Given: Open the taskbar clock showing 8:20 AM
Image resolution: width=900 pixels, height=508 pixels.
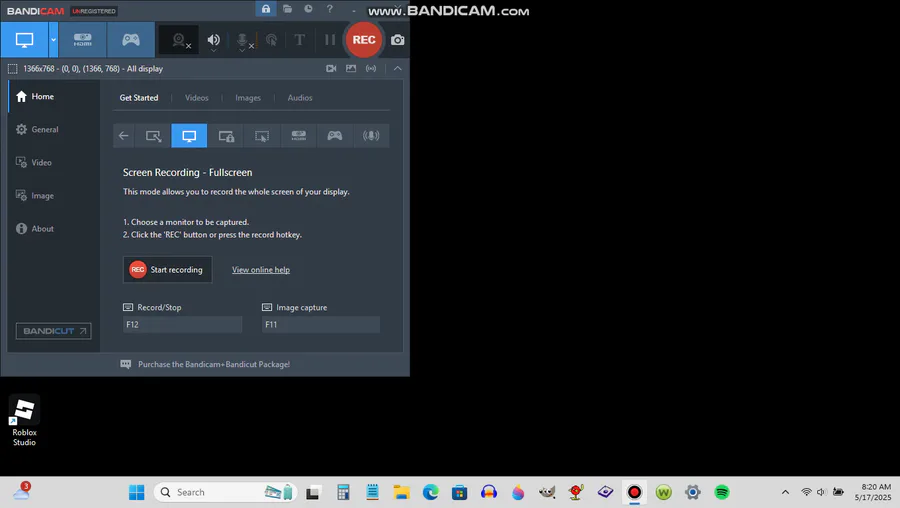Looking at the screenshot, I should pos(872,493).
